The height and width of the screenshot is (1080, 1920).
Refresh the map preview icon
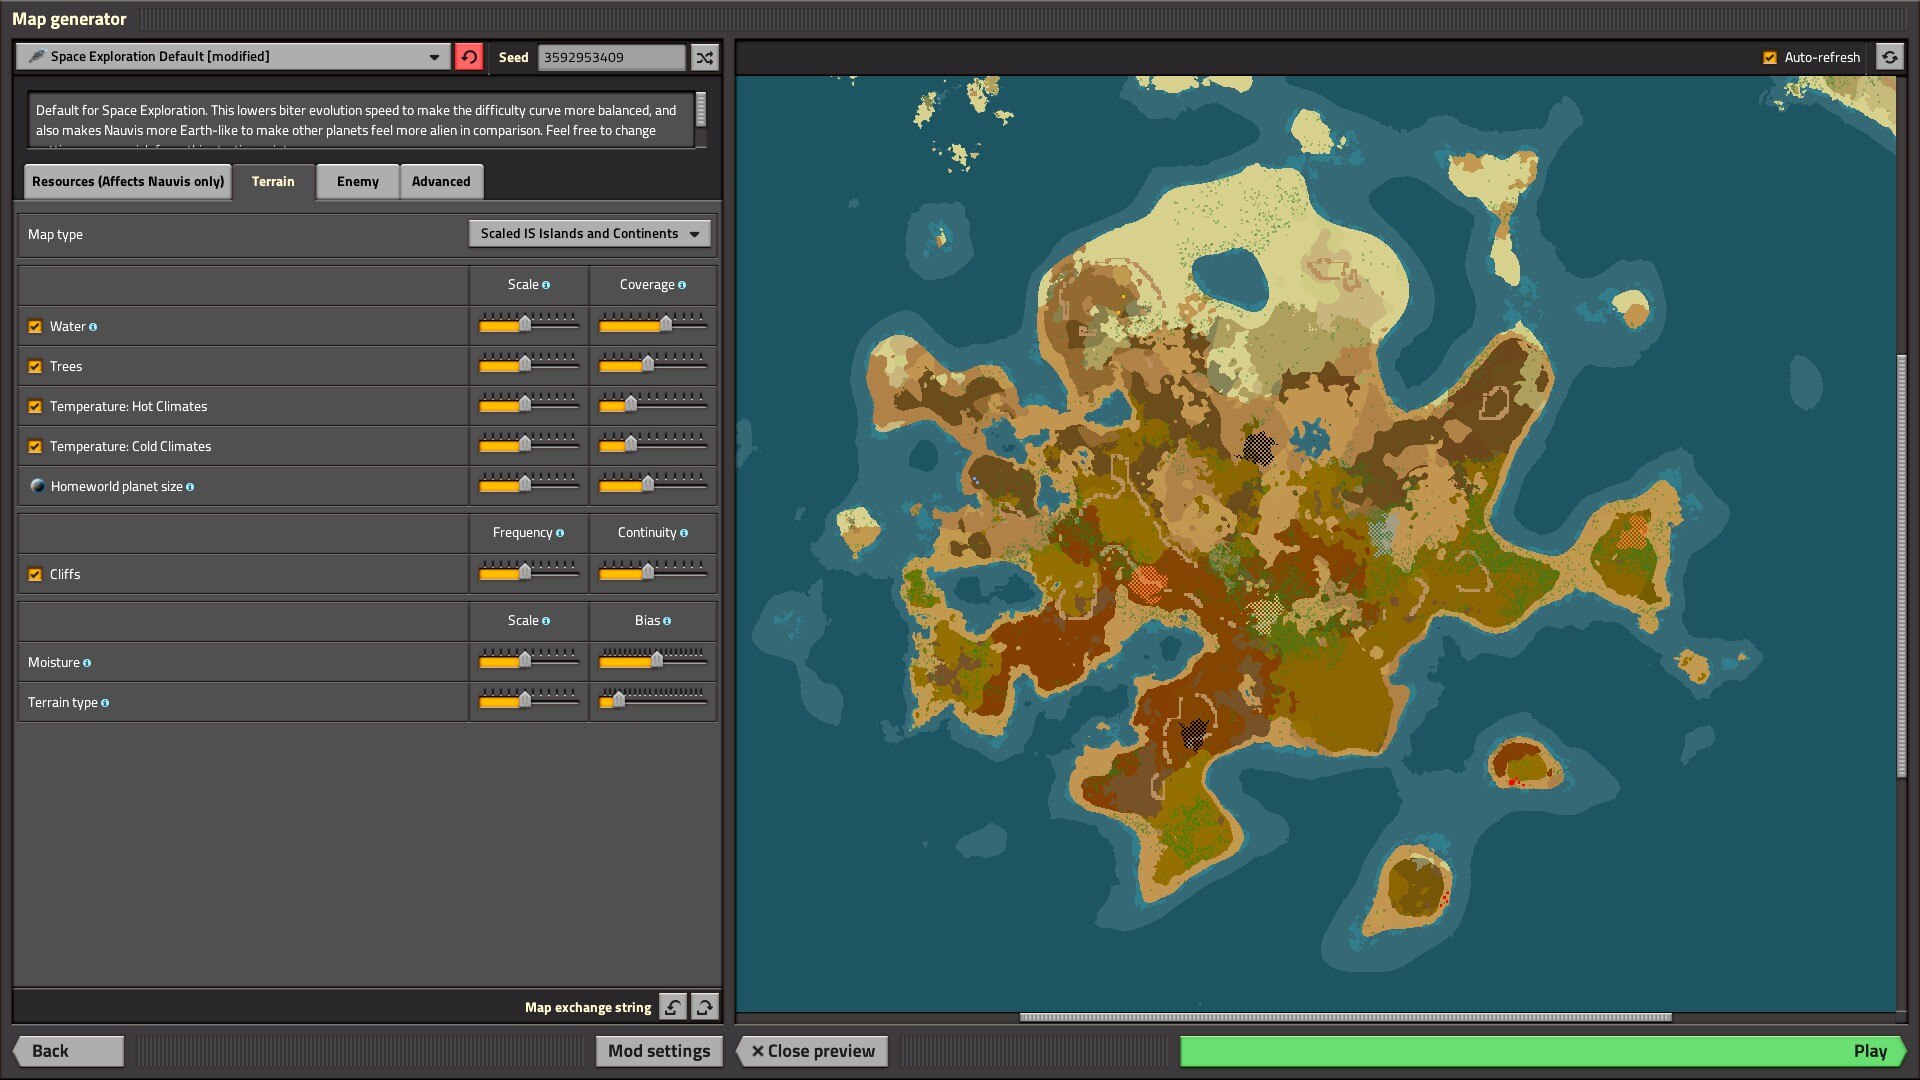point(1889,57)
